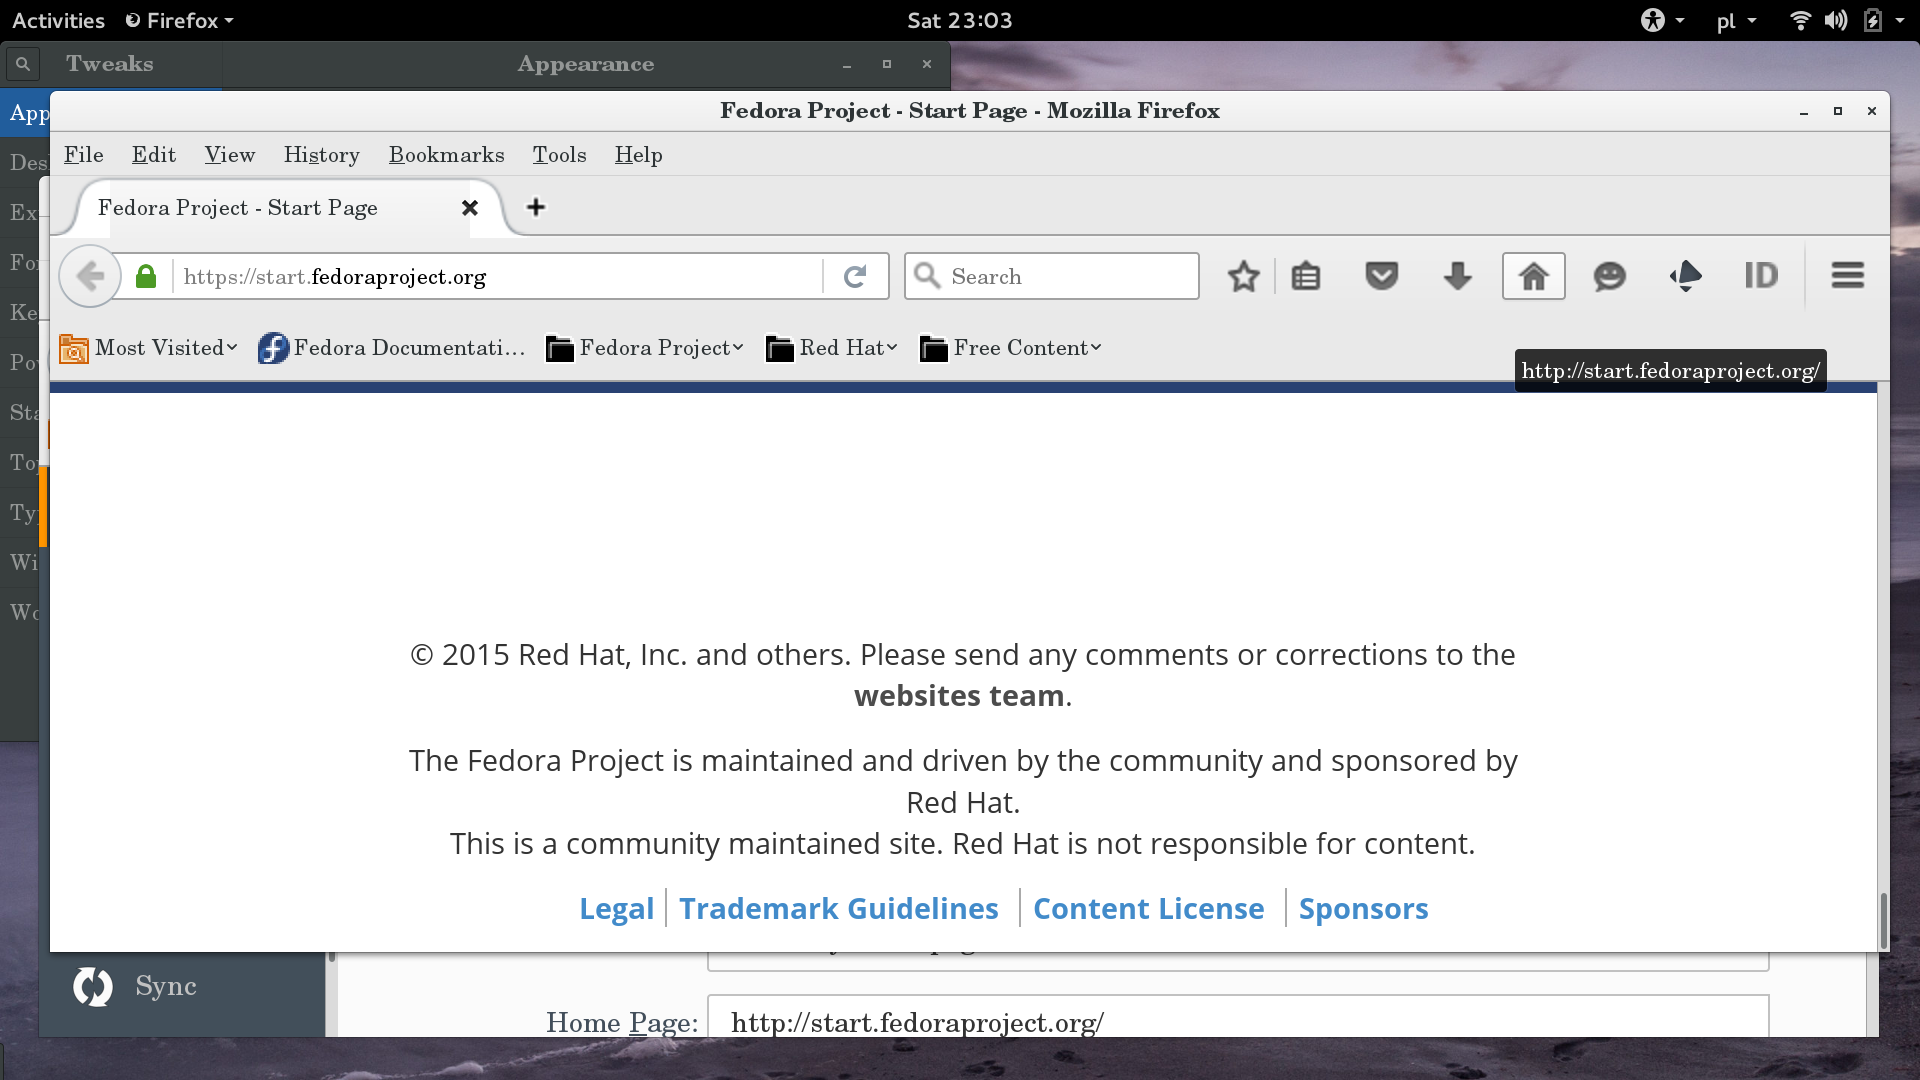
Task: Click the Firefox back arrow button
Action: [x=90, y=276]
